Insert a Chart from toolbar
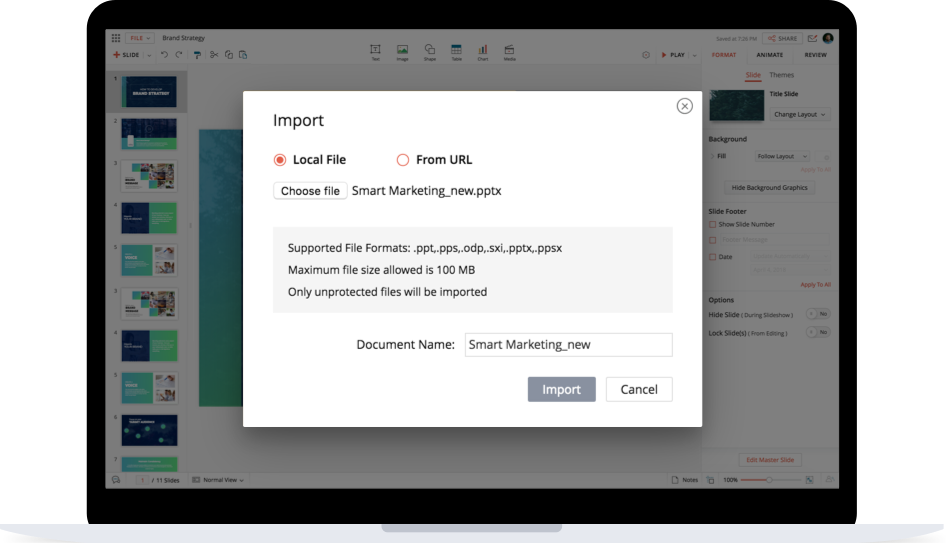This screenshot has height=543, width=946. [483, 52]
